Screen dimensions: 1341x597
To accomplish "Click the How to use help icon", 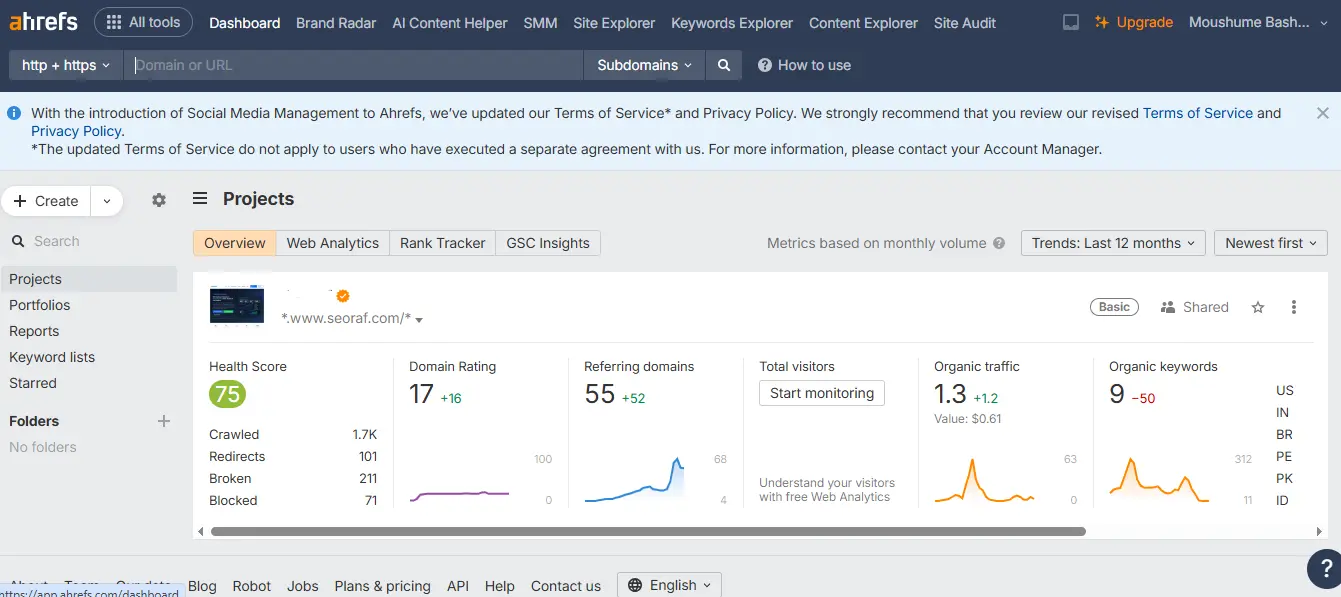I will pyautogui.click(x=765, y=65).
